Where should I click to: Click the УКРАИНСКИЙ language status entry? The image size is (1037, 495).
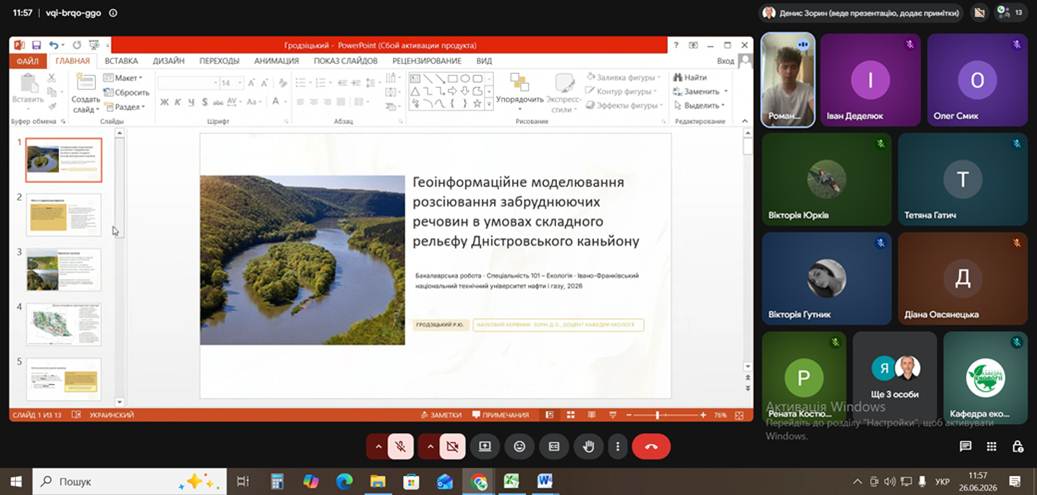click(111, 415)
